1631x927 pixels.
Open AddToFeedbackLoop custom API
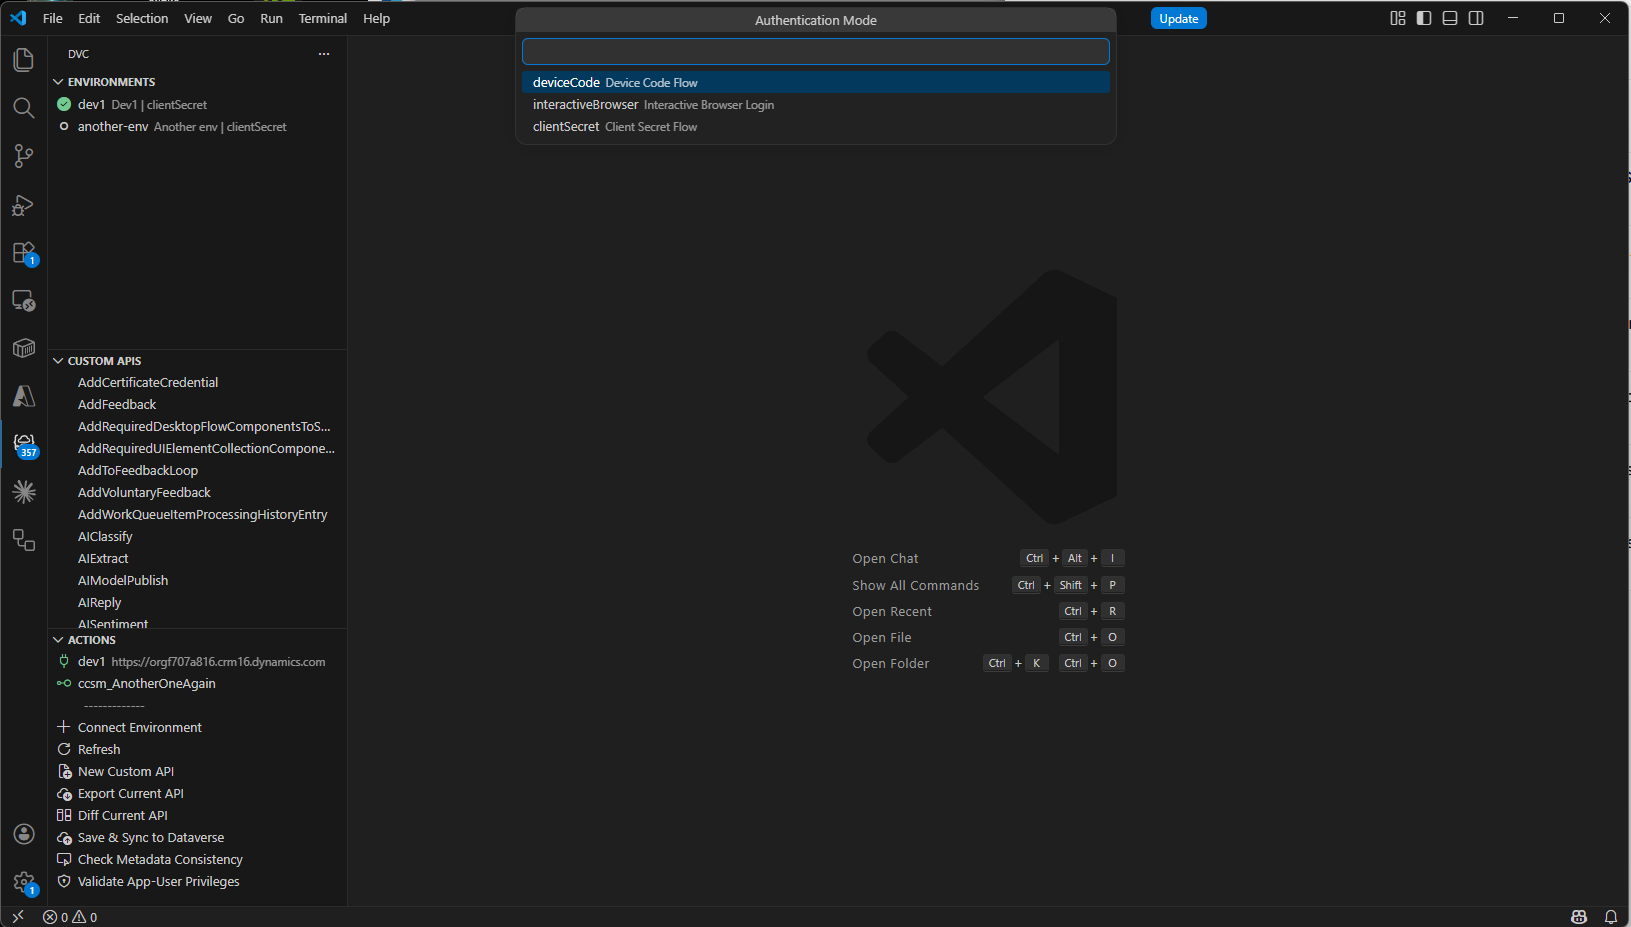[x=198, y=471]
